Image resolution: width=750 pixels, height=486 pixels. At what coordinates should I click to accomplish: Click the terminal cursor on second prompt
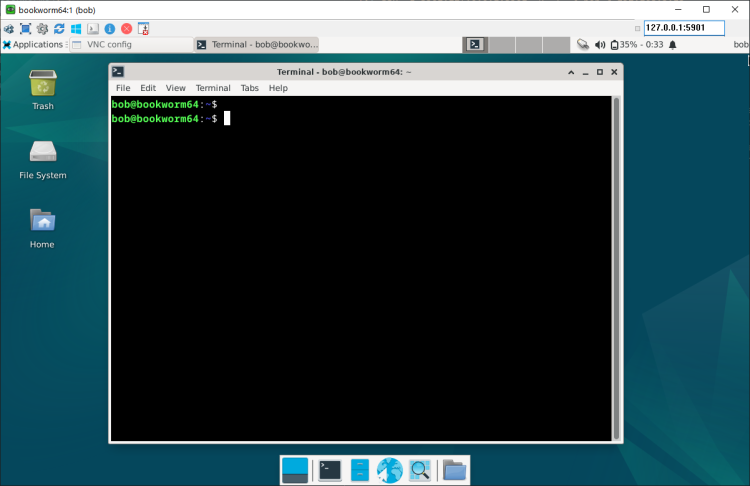click(227, 118)
